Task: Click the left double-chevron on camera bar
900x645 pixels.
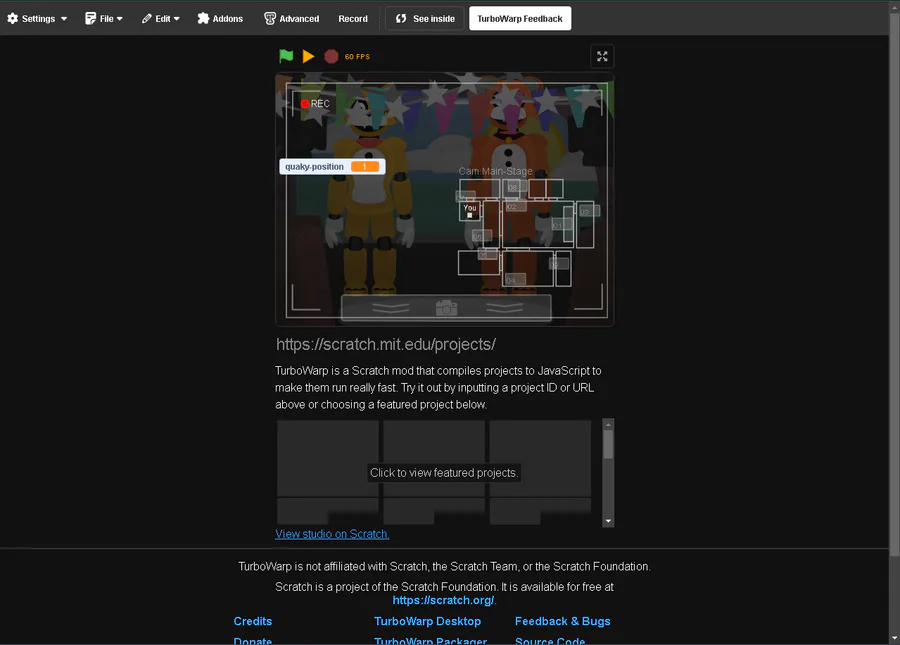Action: [391, 308]
